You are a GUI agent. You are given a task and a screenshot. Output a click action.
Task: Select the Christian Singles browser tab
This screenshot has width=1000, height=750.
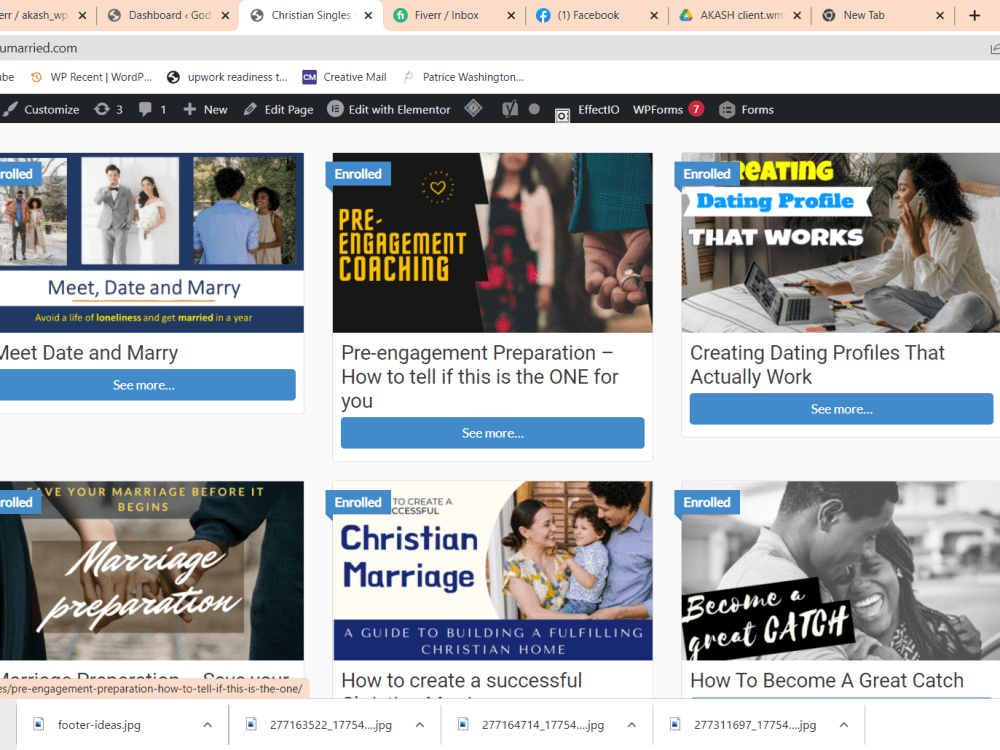(311, 15)
